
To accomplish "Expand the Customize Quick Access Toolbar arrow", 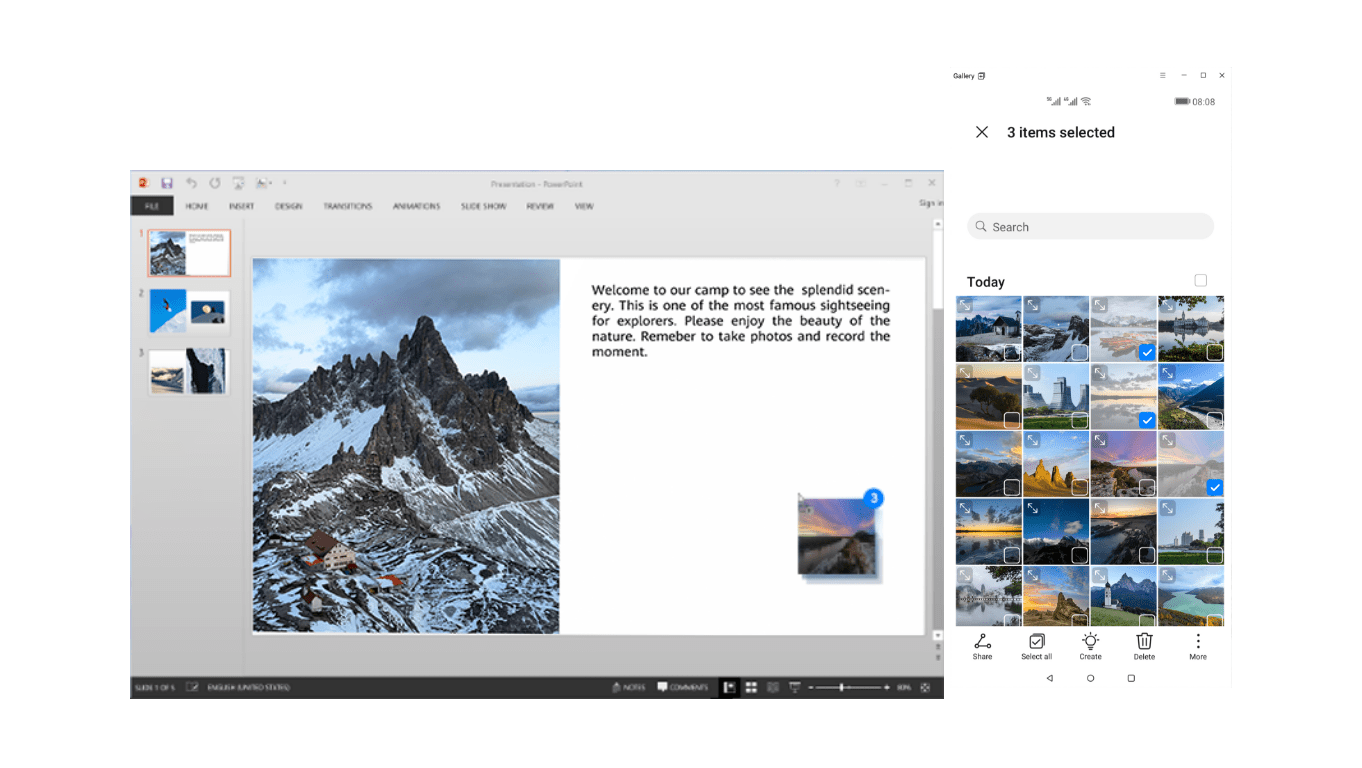I will point(284,183).
